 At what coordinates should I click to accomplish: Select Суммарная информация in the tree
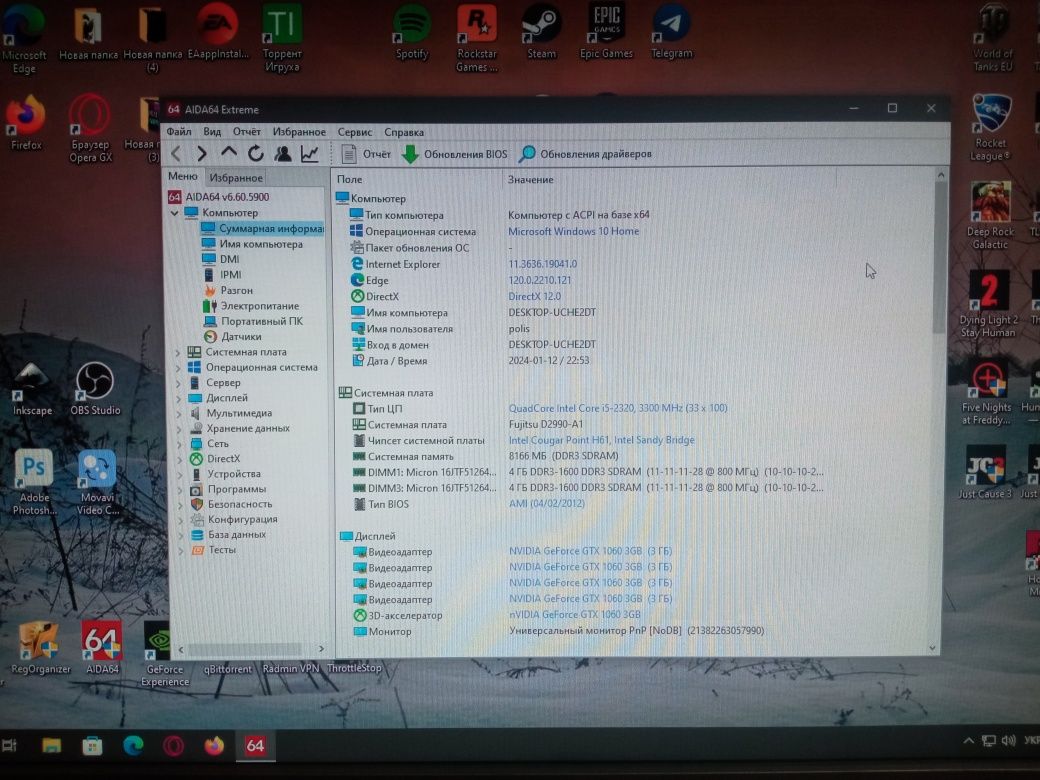[263, 228]
